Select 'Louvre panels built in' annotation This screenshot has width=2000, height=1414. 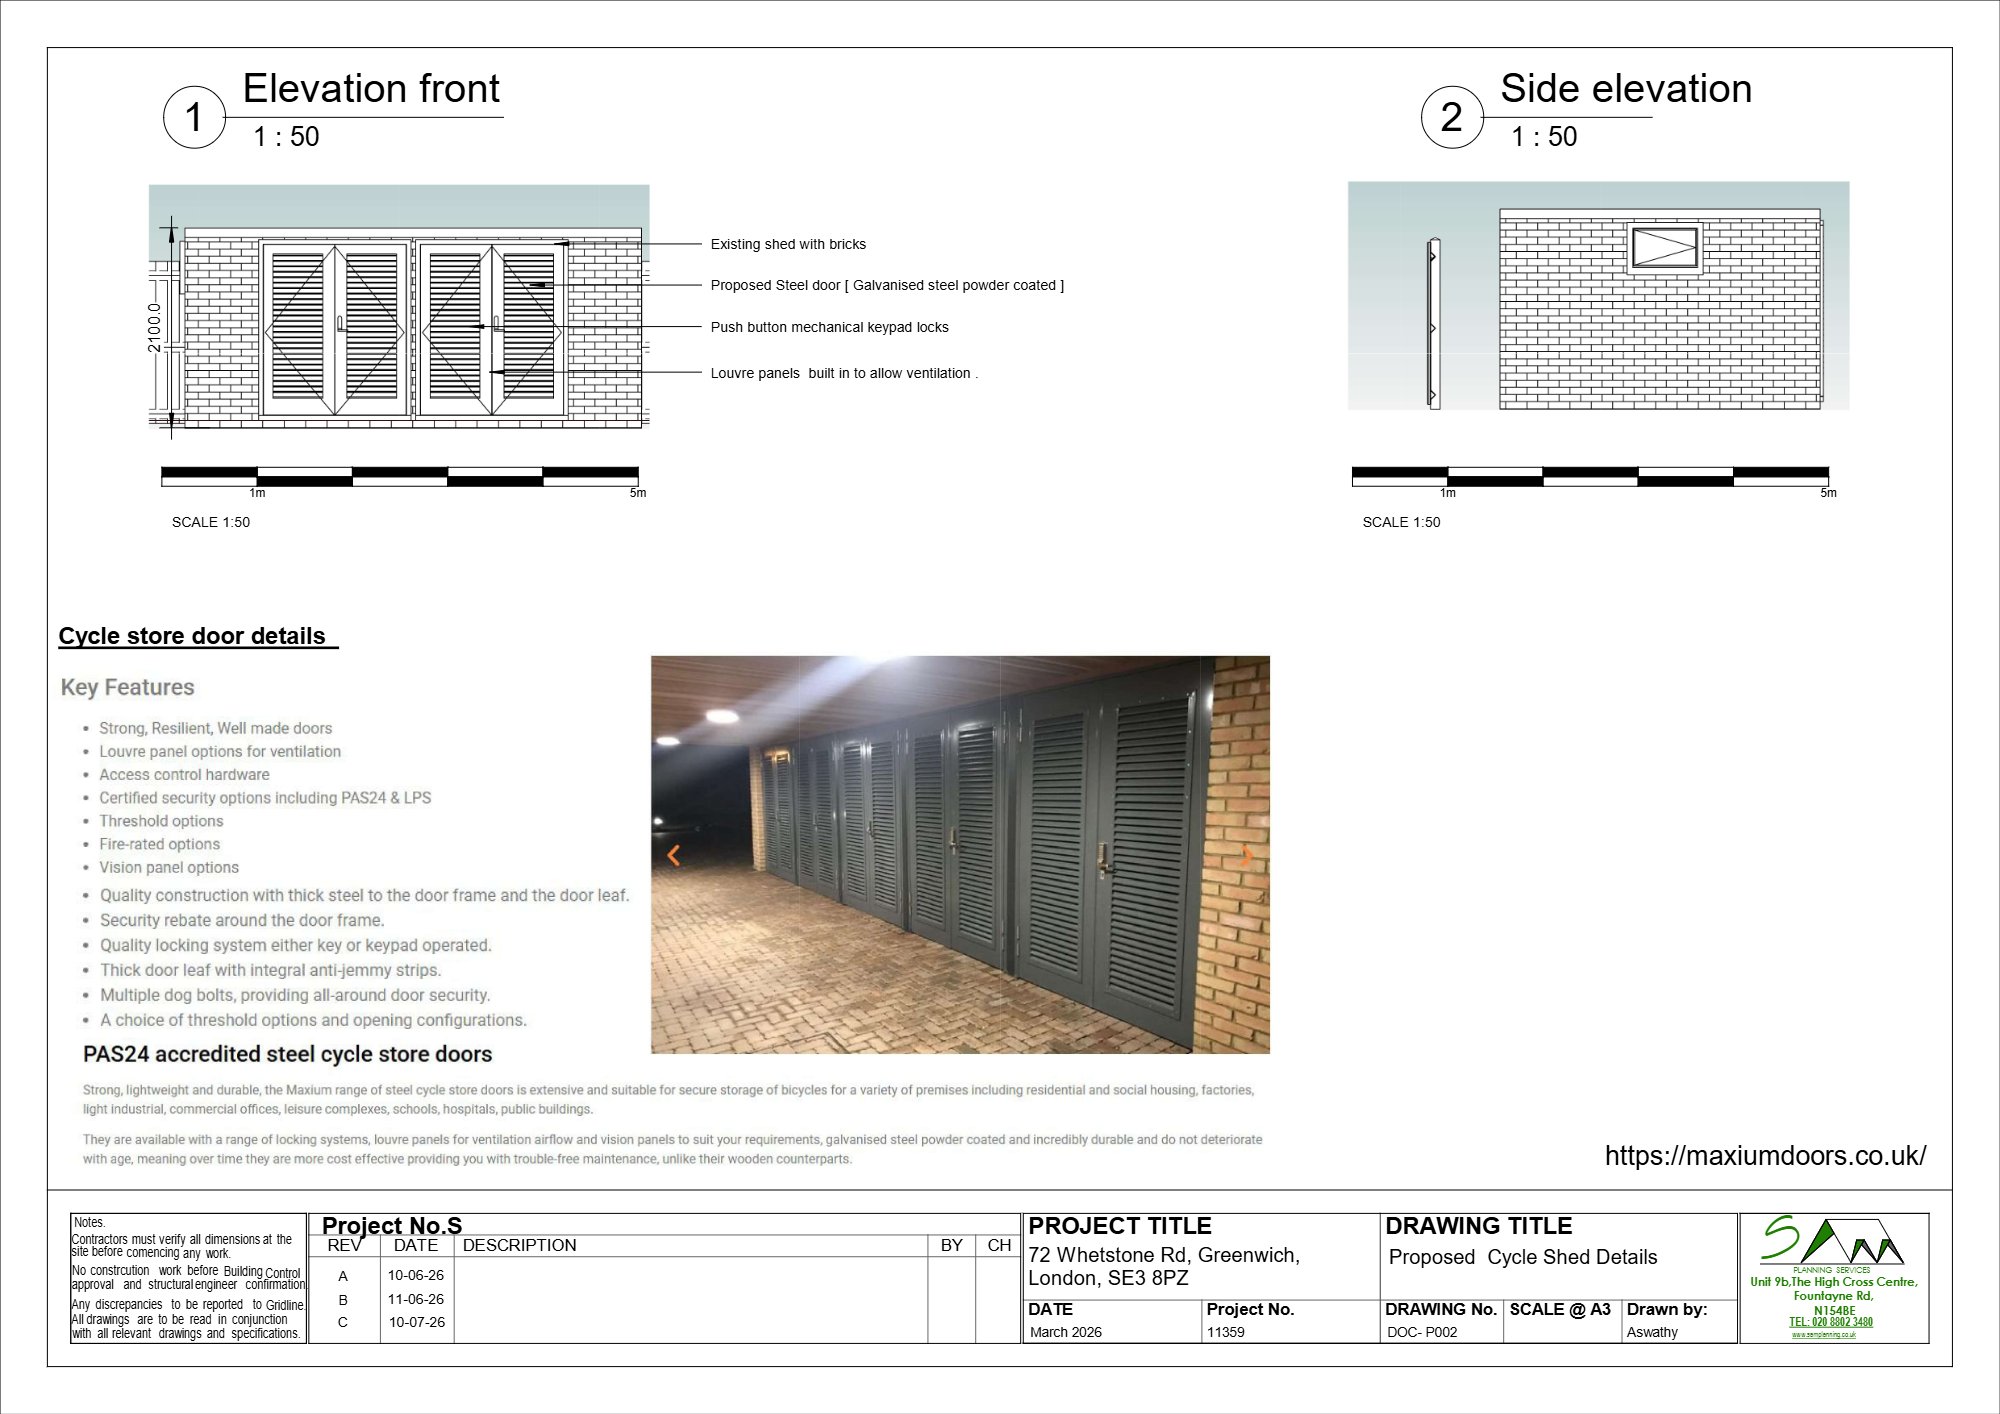[x=844, y=373]
